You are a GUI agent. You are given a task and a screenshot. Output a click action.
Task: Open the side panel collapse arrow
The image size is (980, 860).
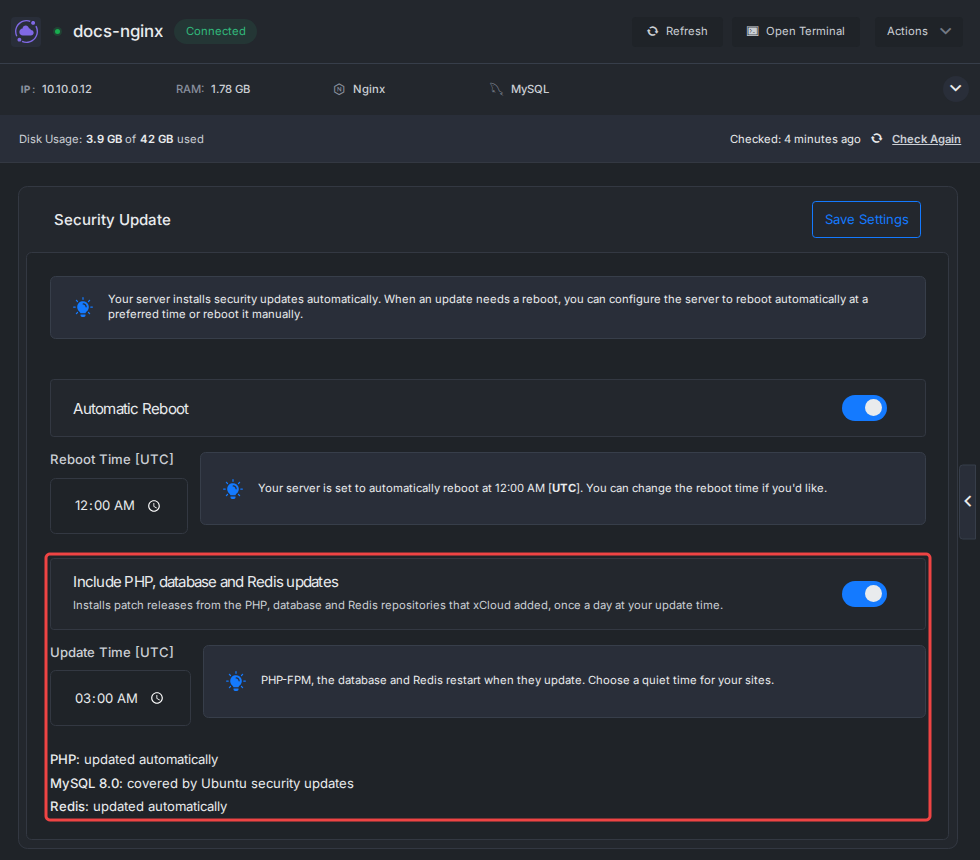point(968,501)
